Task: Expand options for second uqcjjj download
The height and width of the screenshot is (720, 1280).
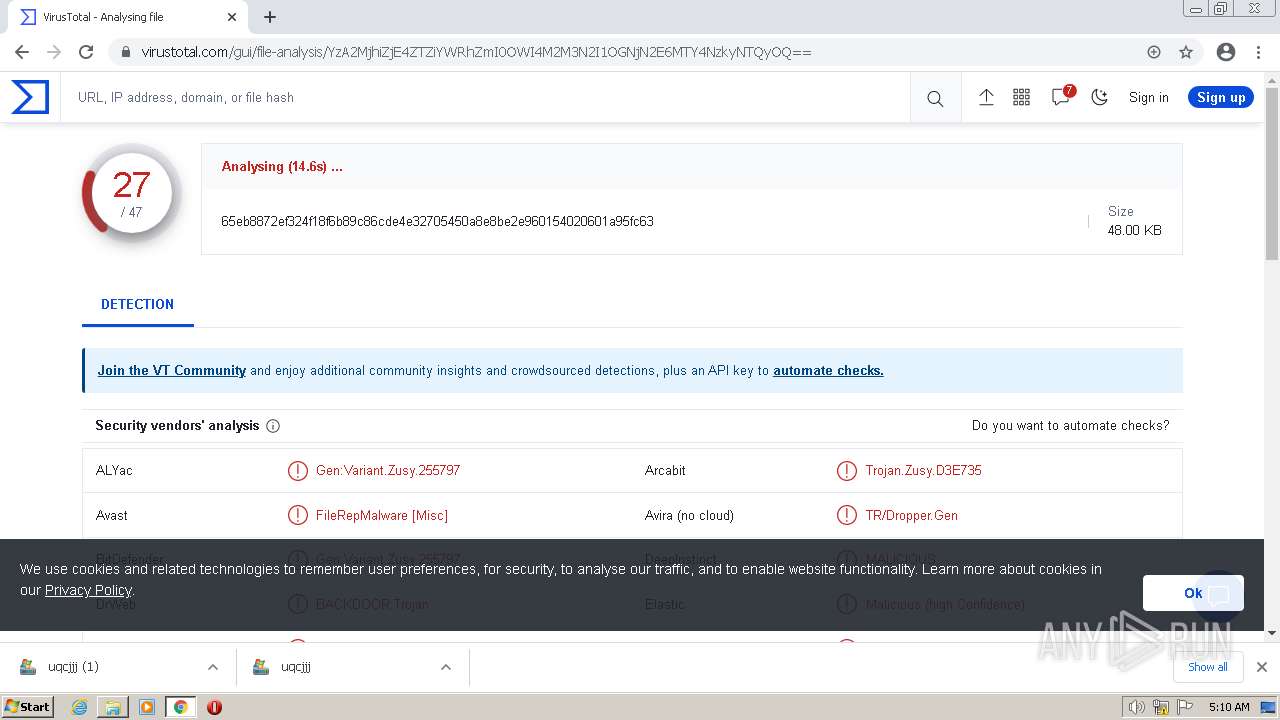Action: click(446, 667)
